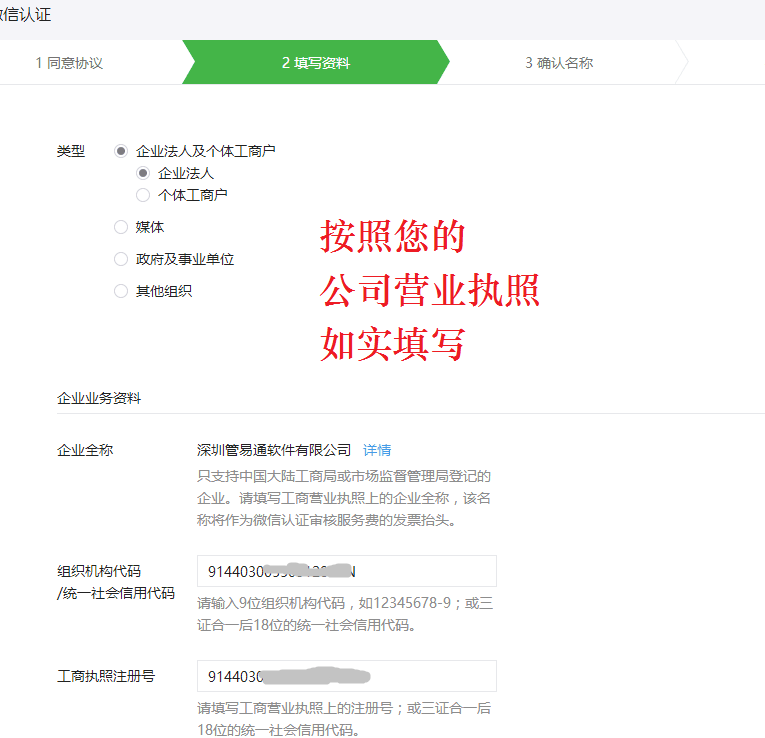This screenshot has width=765, height=738.
Task: Click step 2 填写资料 tab
Action: tap(316, 63)
